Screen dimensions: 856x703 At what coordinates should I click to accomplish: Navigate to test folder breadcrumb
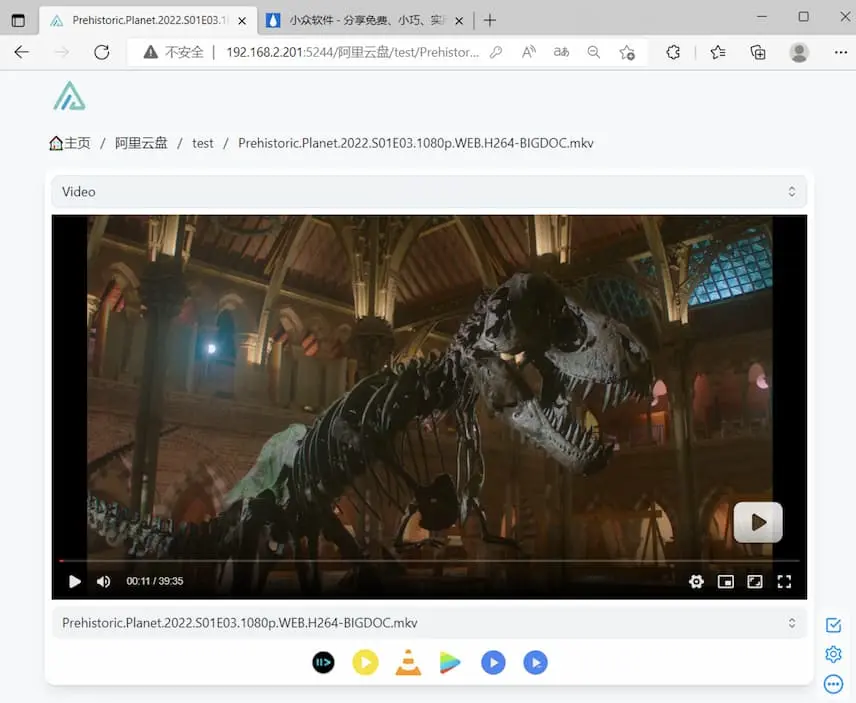tap(203, 143)
